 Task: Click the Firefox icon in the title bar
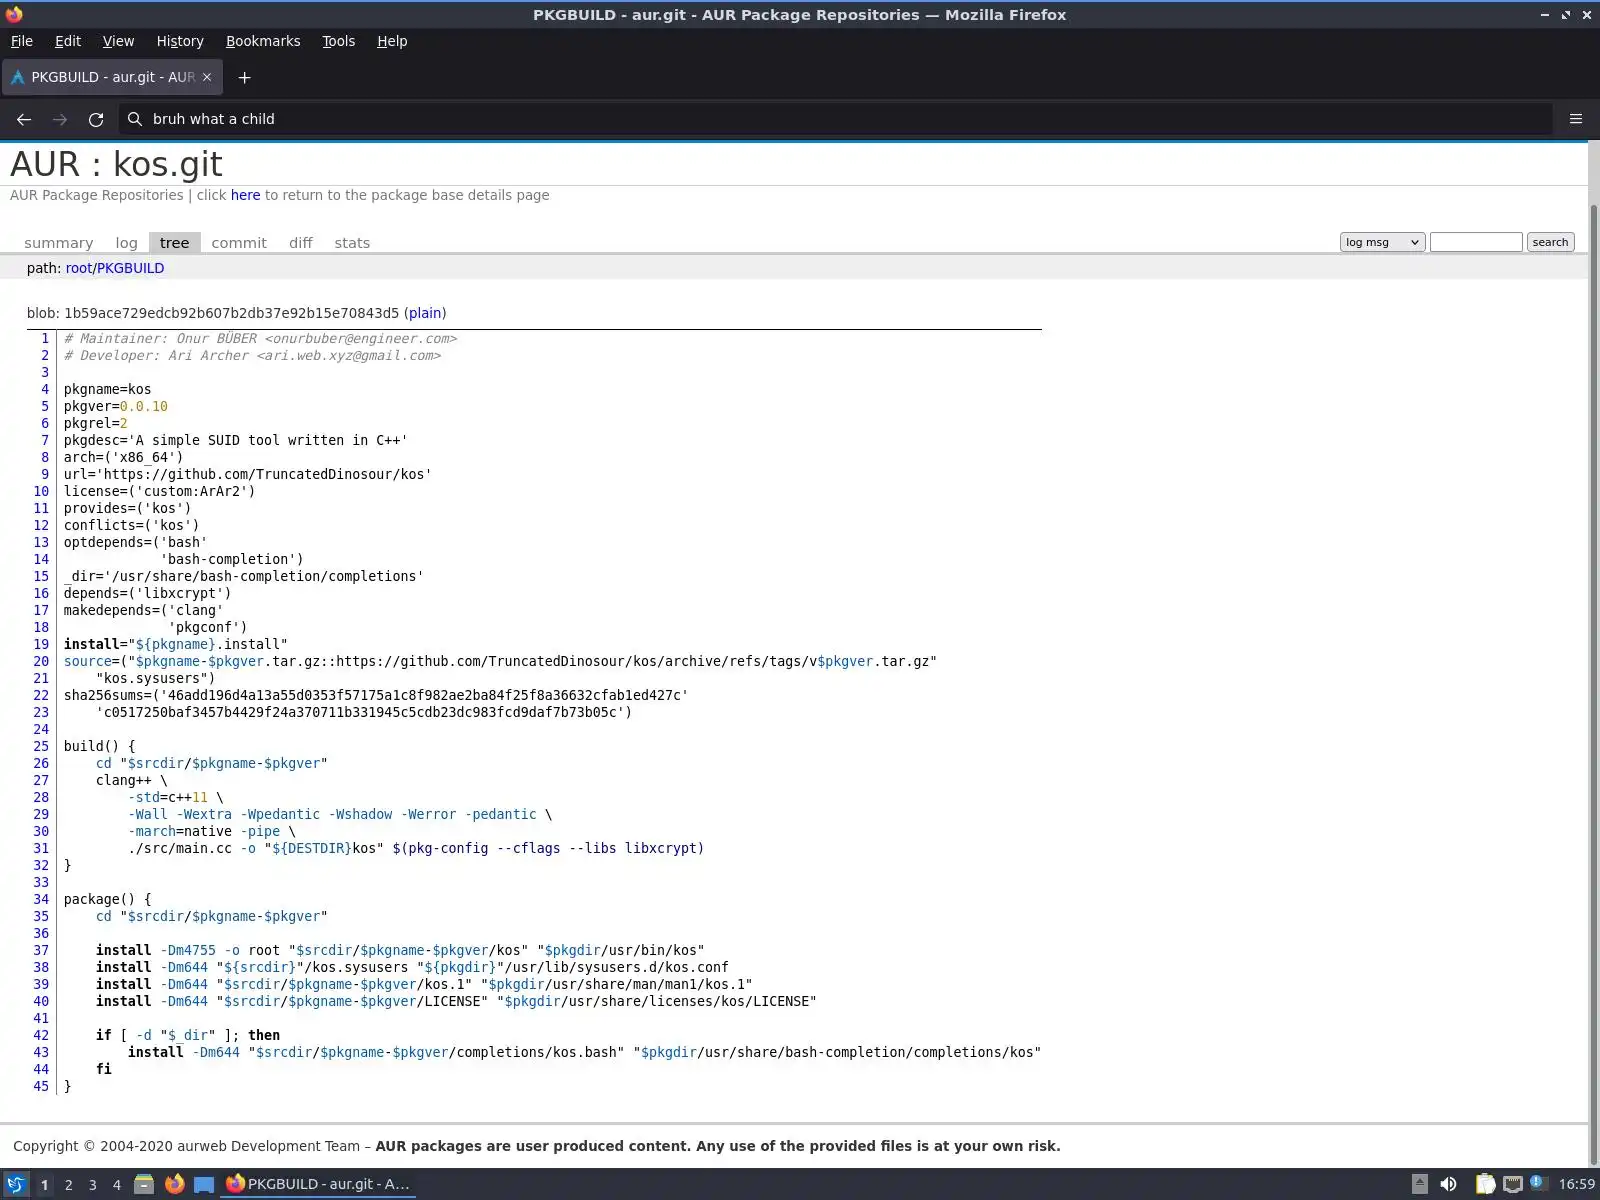pyautogui.click(x=14, y=15)
